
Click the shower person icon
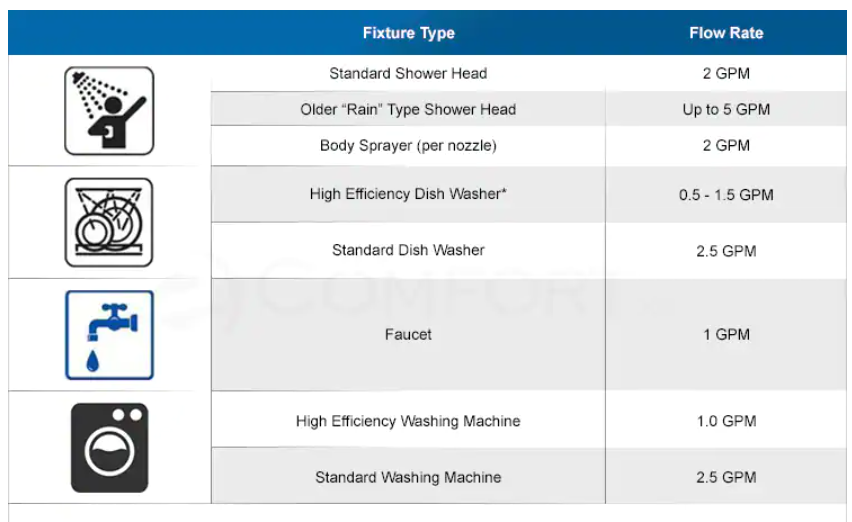[109, 111]
